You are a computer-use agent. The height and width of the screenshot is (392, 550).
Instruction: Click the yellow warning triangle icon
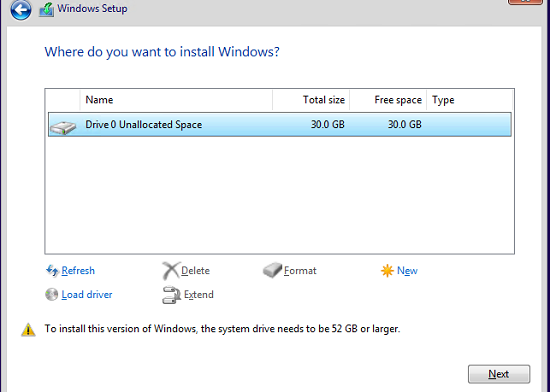pos(28,330)
